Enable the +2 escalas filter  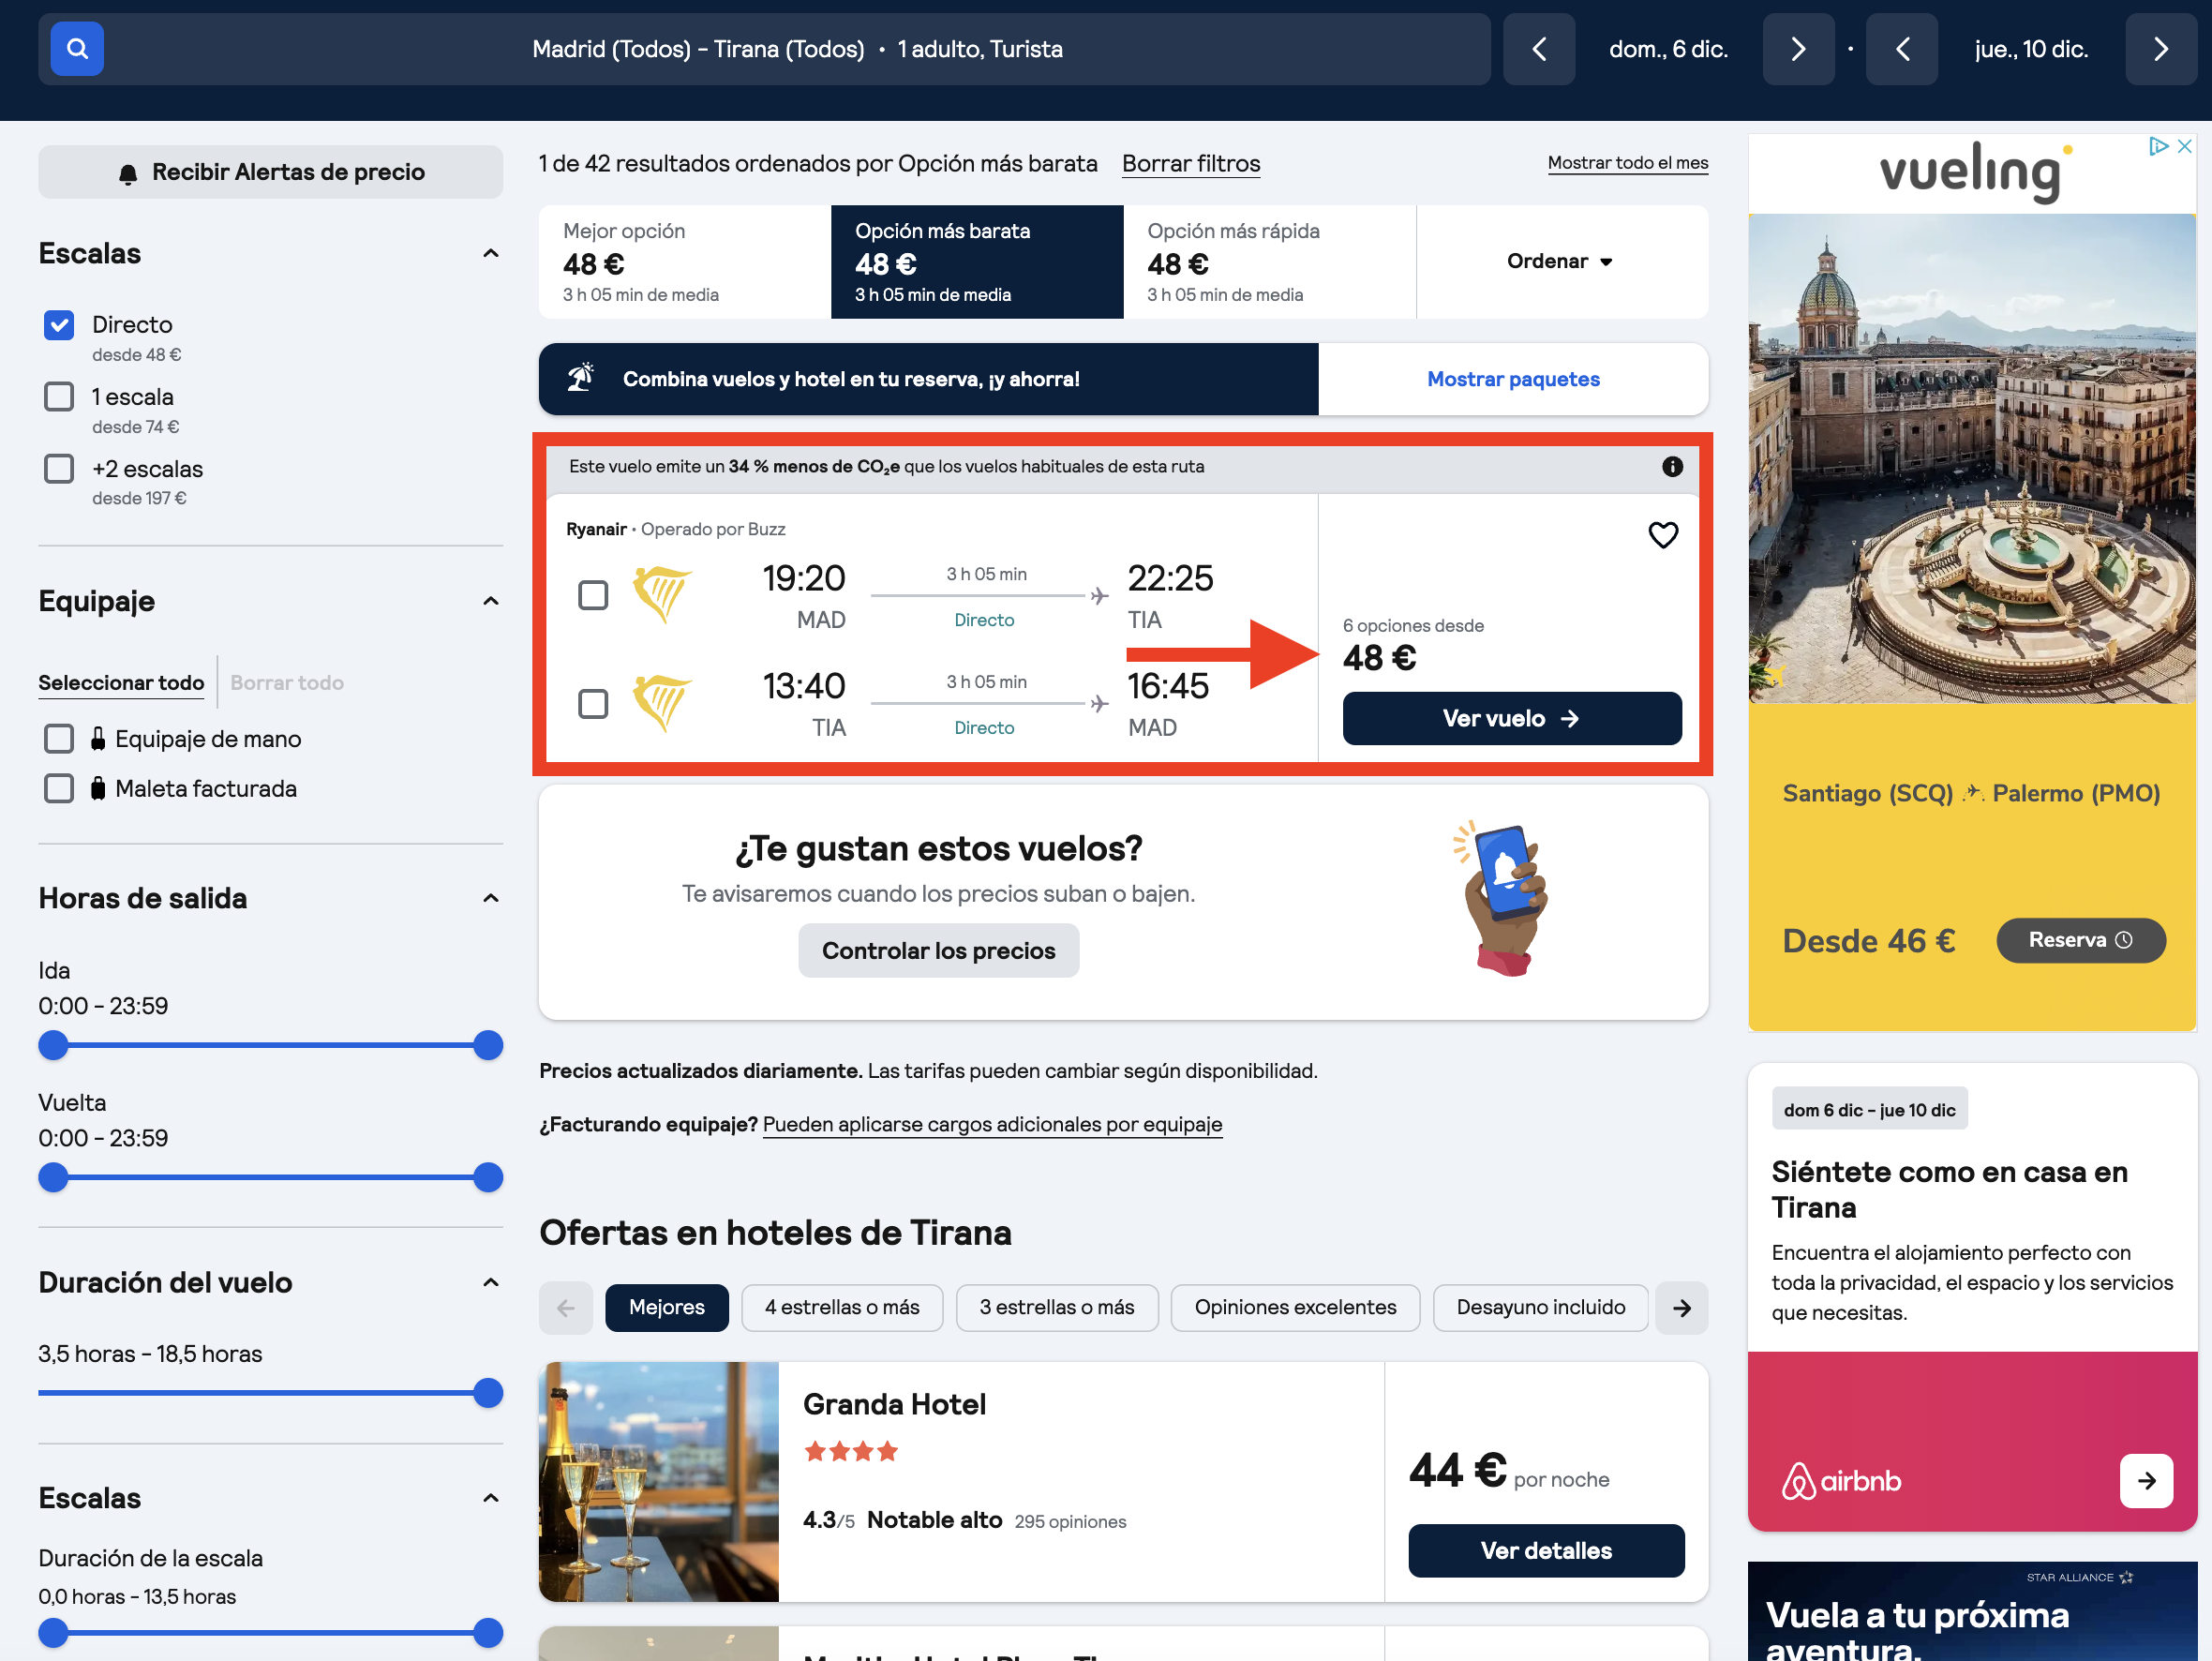(59, 469)
